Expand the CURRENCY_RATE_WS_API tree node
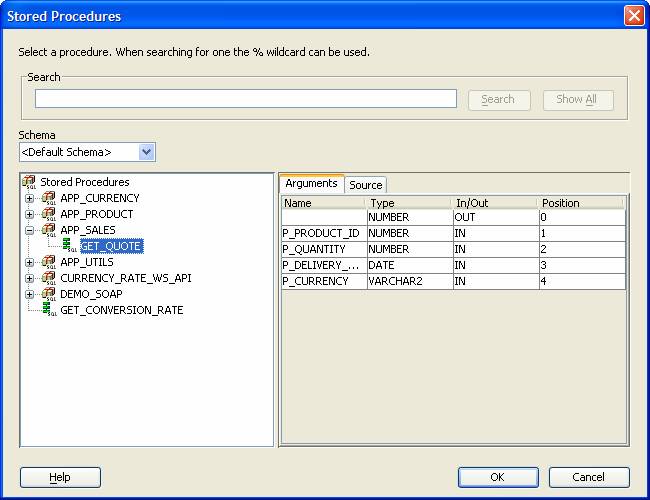Viewport: 650px width, 500px height. (30, 278)
